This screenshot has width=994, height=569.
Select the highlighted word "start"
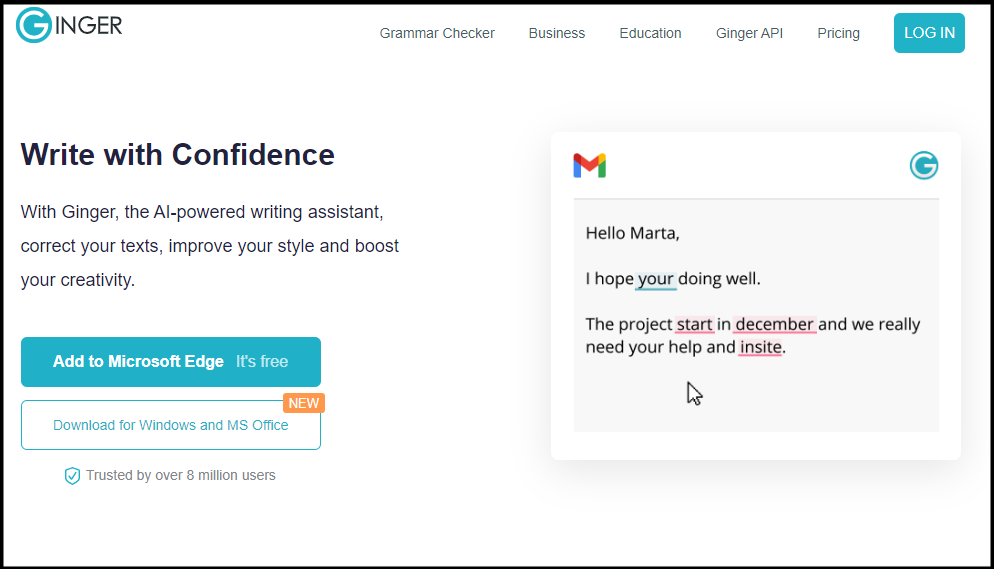pyautogui.click(x=695, y=324)
